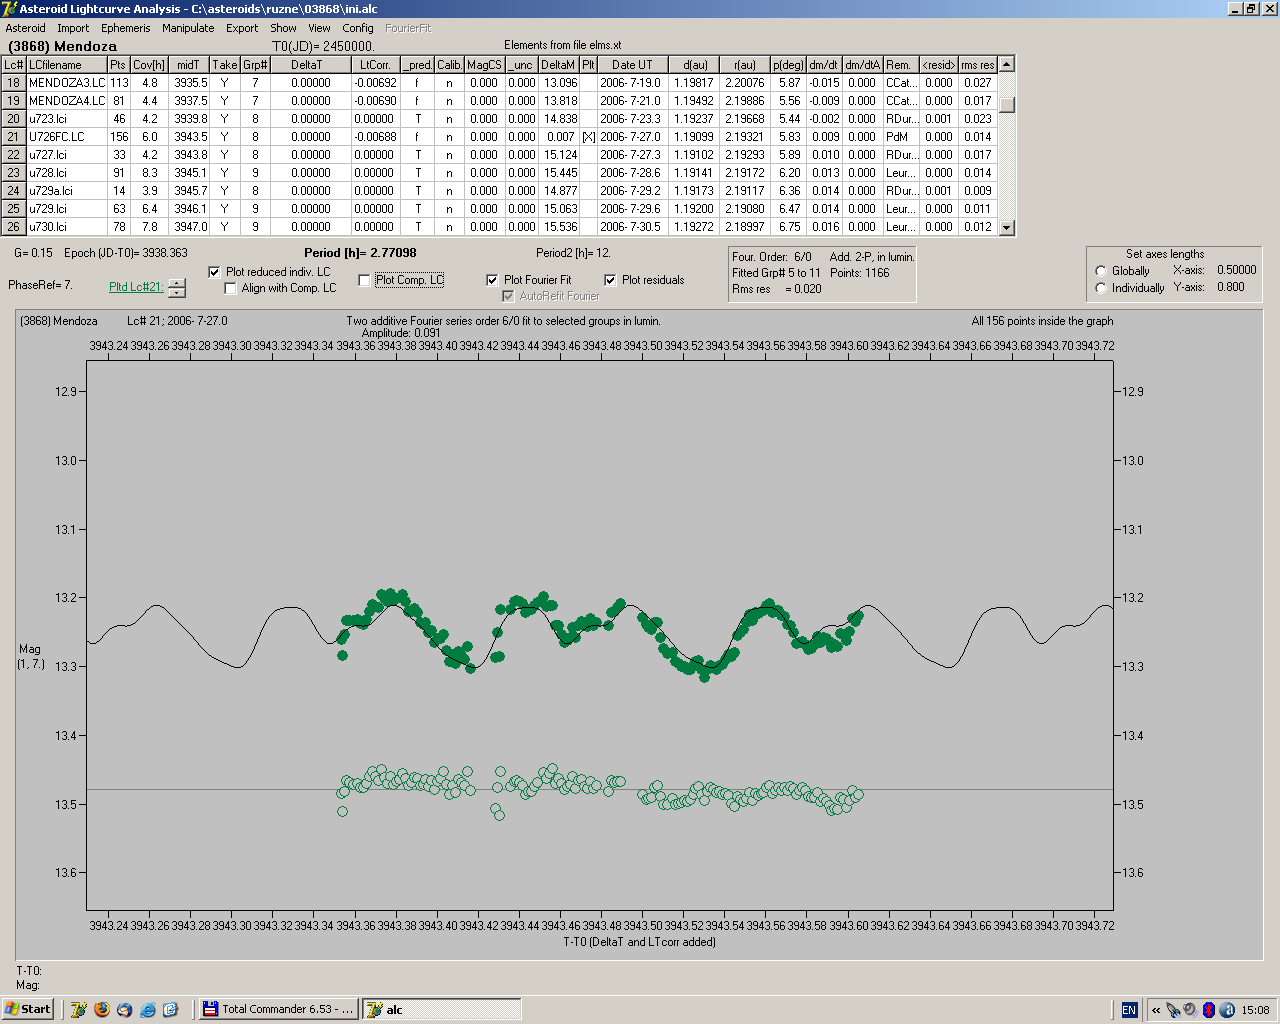Click the fifth quick launch icon beside Internet Explorer
Viewport: 1280px width, 1024px height.
coord(170,1010)
